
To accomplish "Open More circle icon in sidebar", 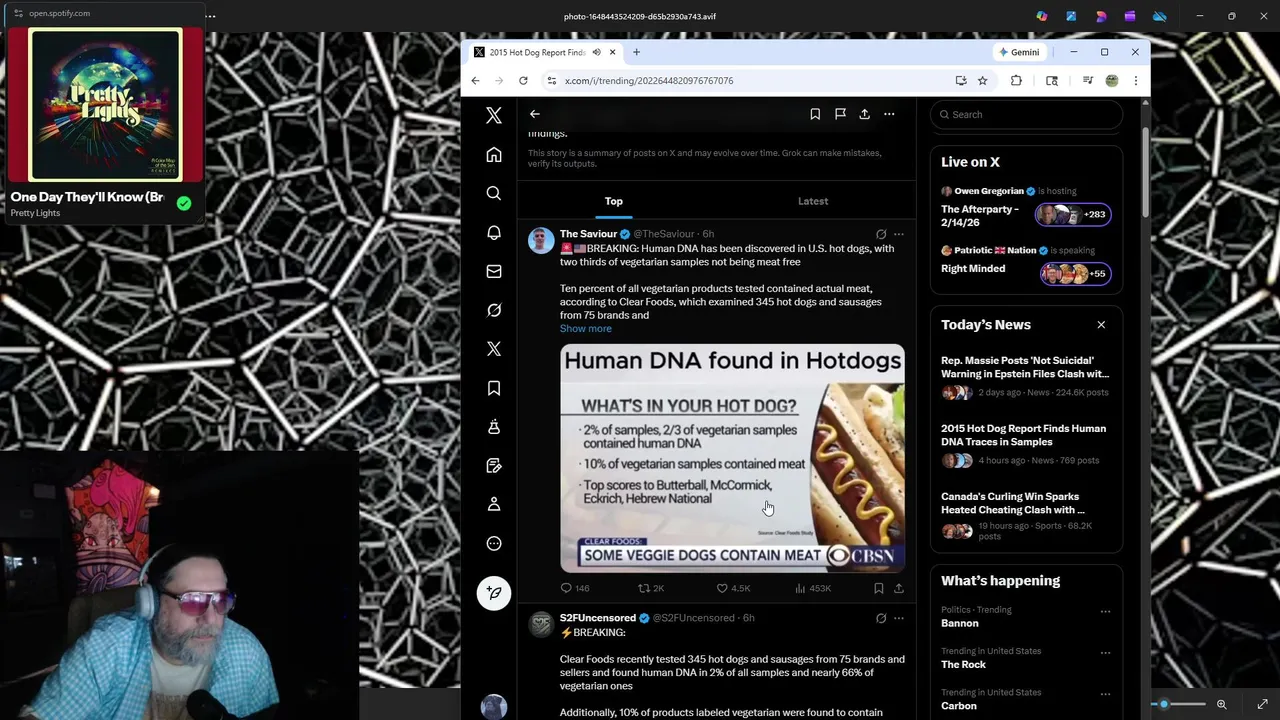I will coord(494,544).
